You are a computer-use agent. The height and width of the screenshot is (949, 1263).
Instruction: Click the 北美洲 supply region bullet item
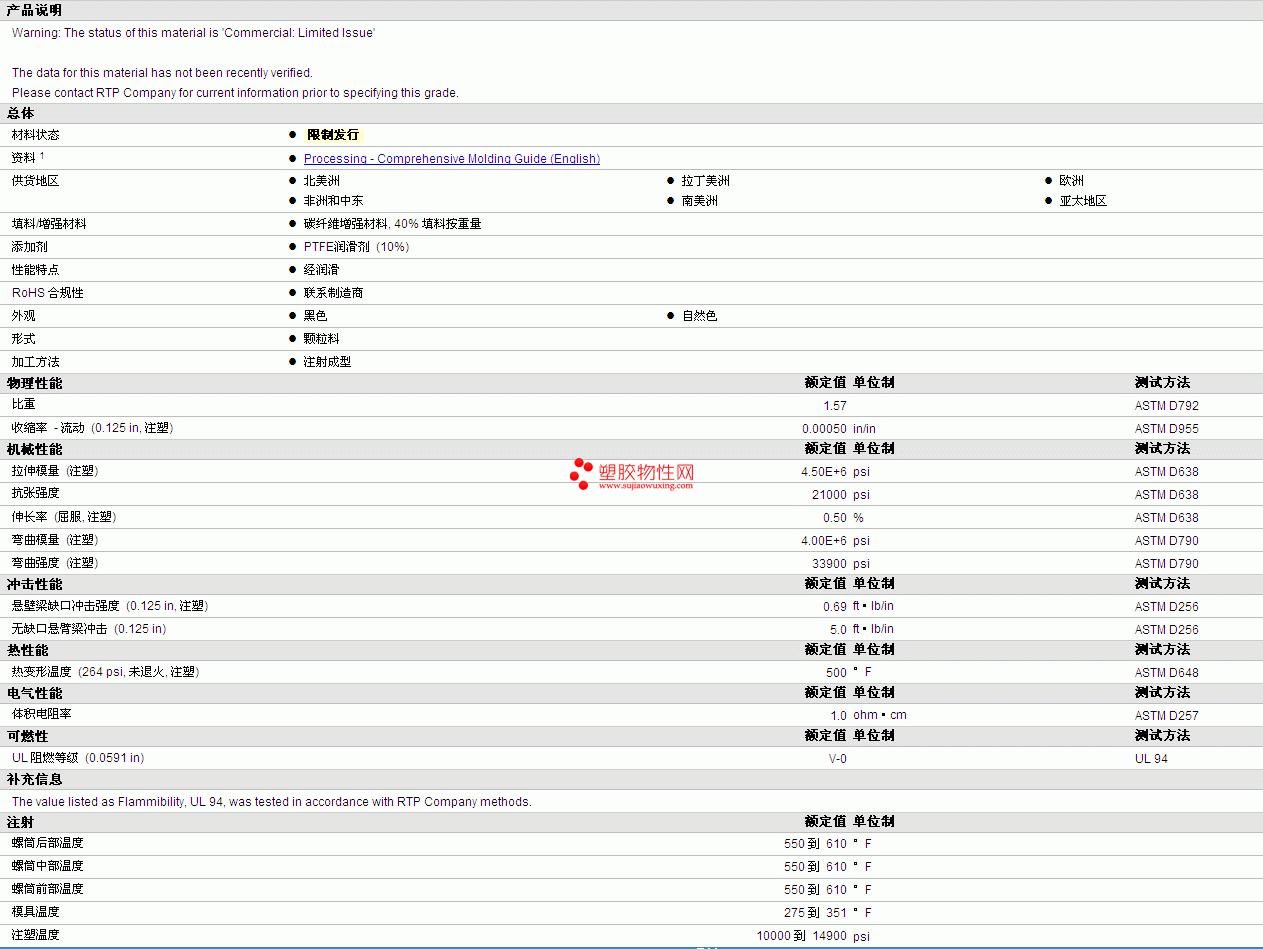pos(321,181)
